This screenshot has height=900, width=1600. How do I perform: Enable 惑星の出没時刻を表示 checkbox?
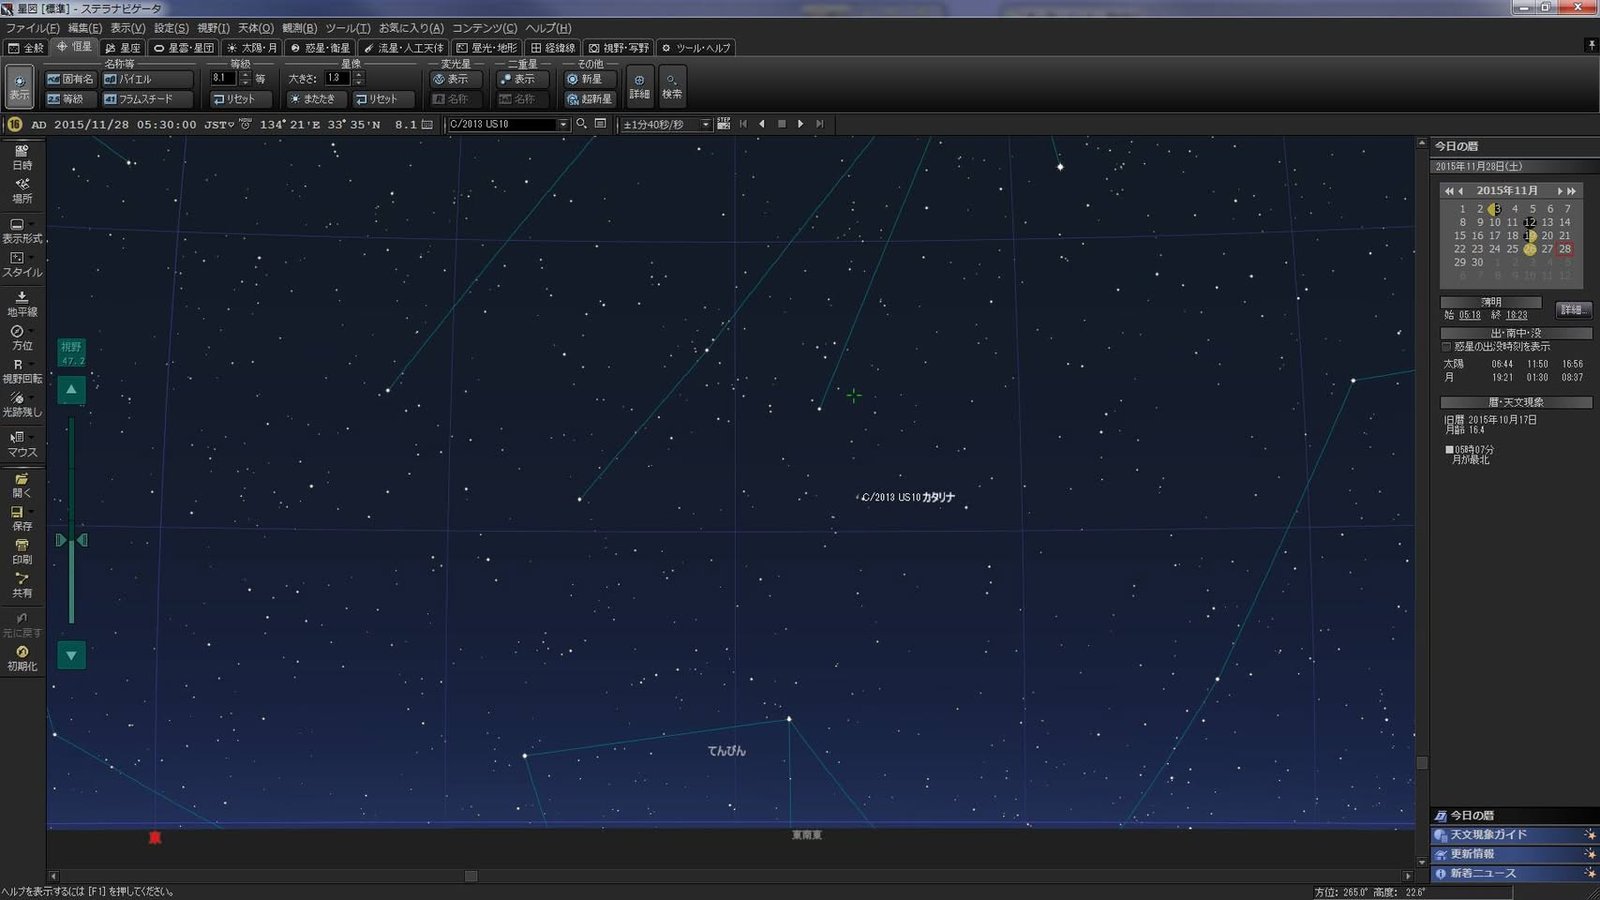pyautogui.click(x=1446, y=346)
